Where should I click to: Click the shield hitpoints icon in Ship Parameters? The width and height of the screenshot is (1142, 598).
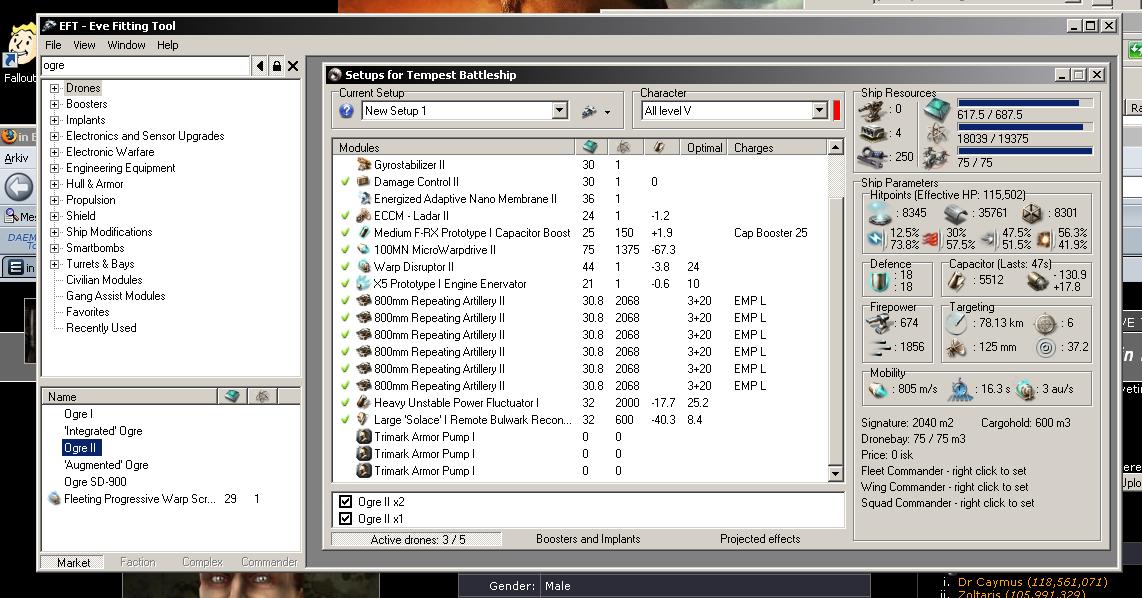[x=879, y=212]
